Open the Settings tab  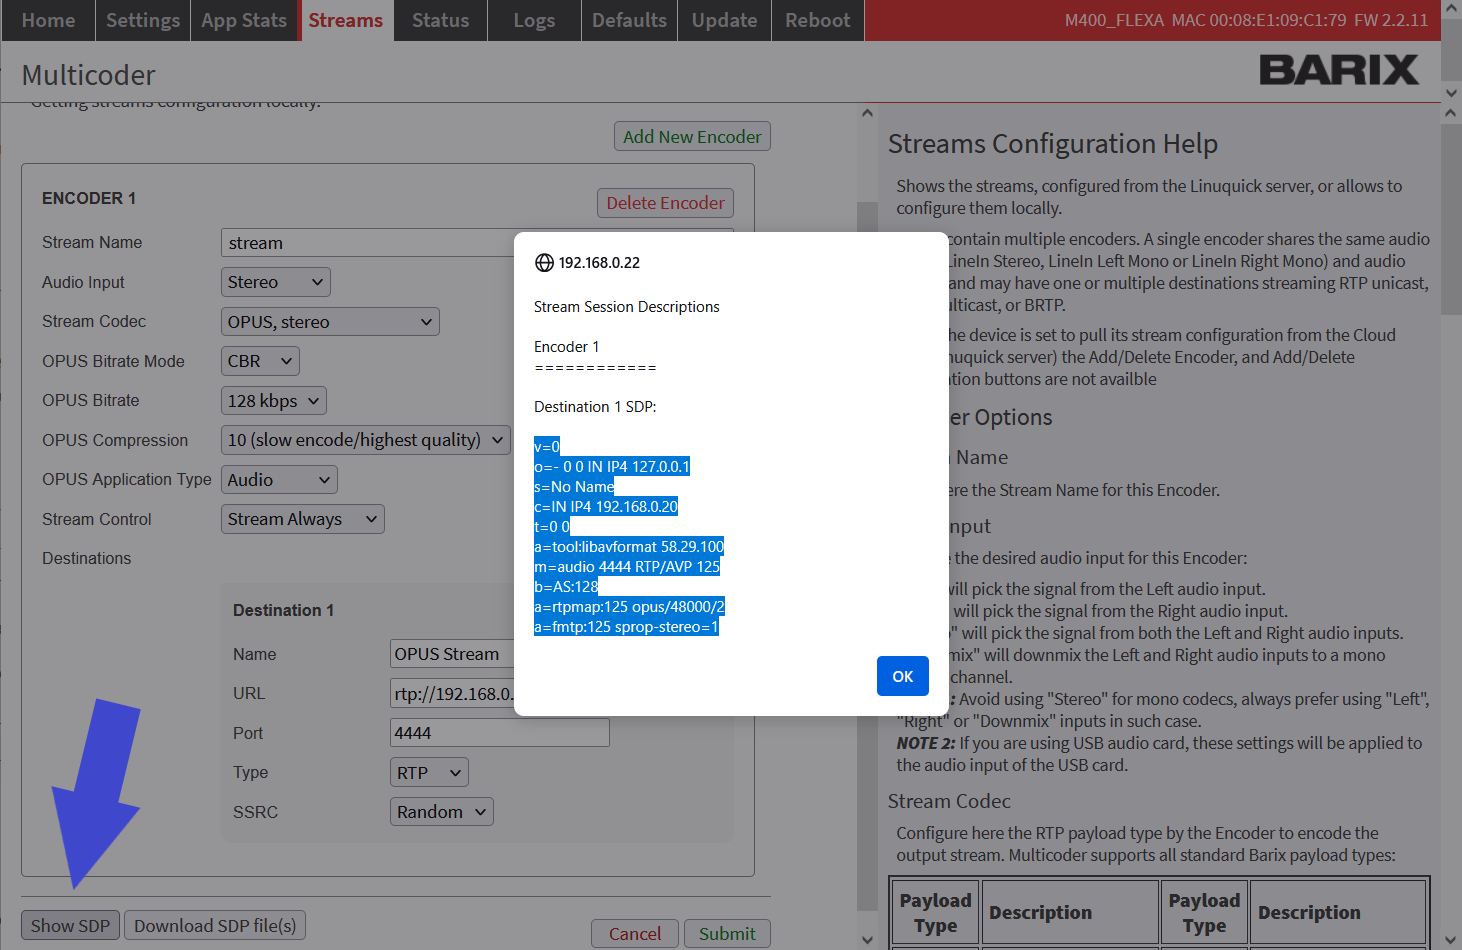tap(143, 20)
